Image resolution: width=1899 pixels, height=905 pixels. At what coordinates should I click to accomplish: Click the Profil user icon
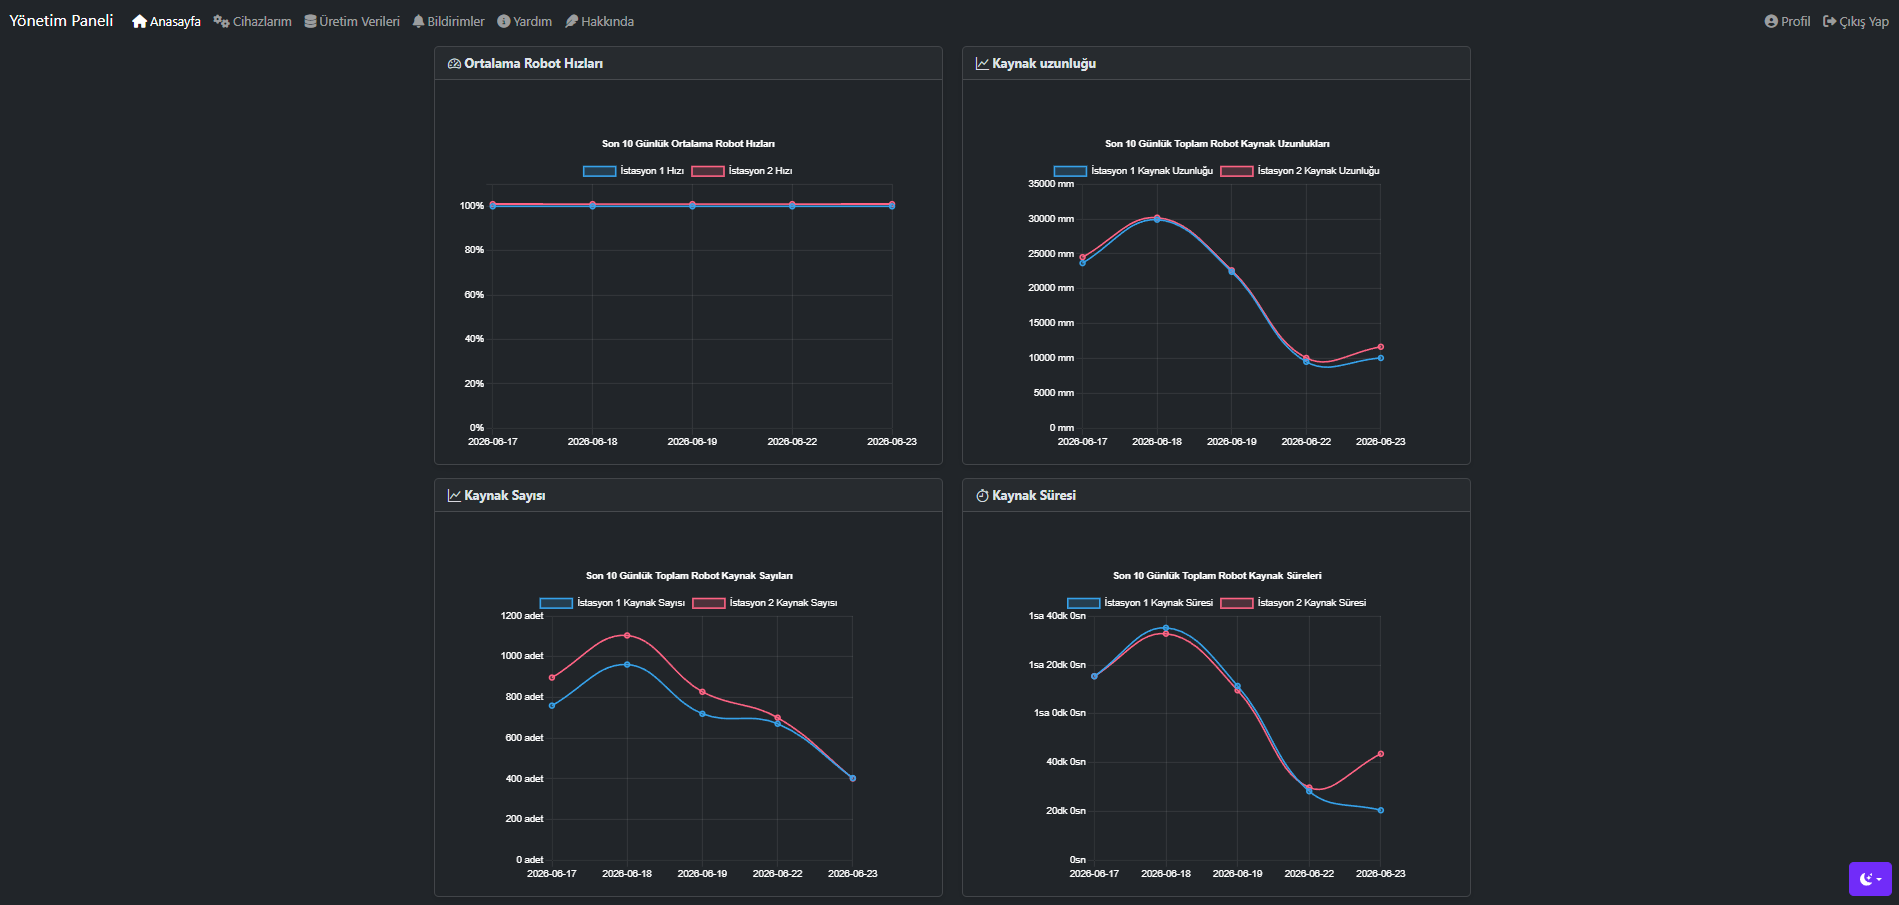tap(1771, 21)
